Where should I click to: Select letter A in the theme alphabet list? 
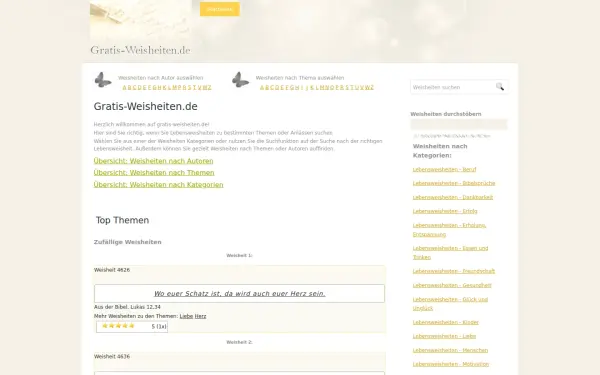[x=262, y=88]
